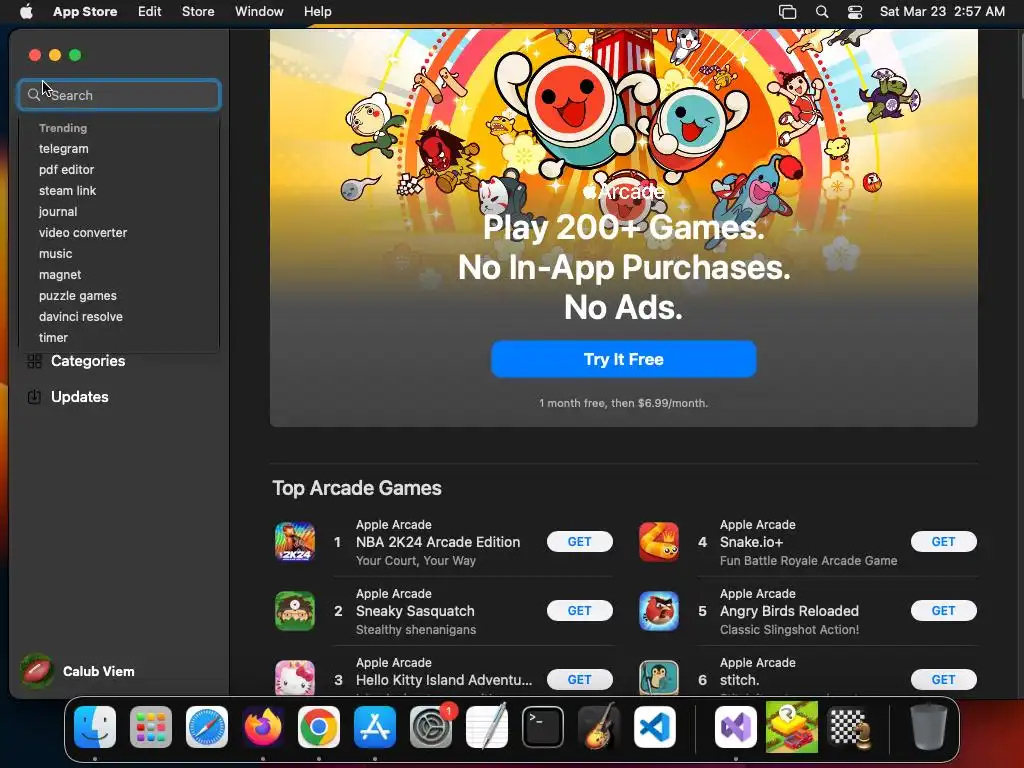
Task: Open Hello Kitty Island Adventure app icon
Action: 295,678
